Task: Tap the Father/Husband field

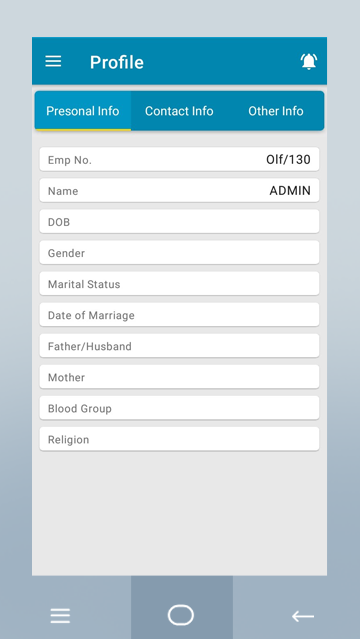Action: click(179, 346)
